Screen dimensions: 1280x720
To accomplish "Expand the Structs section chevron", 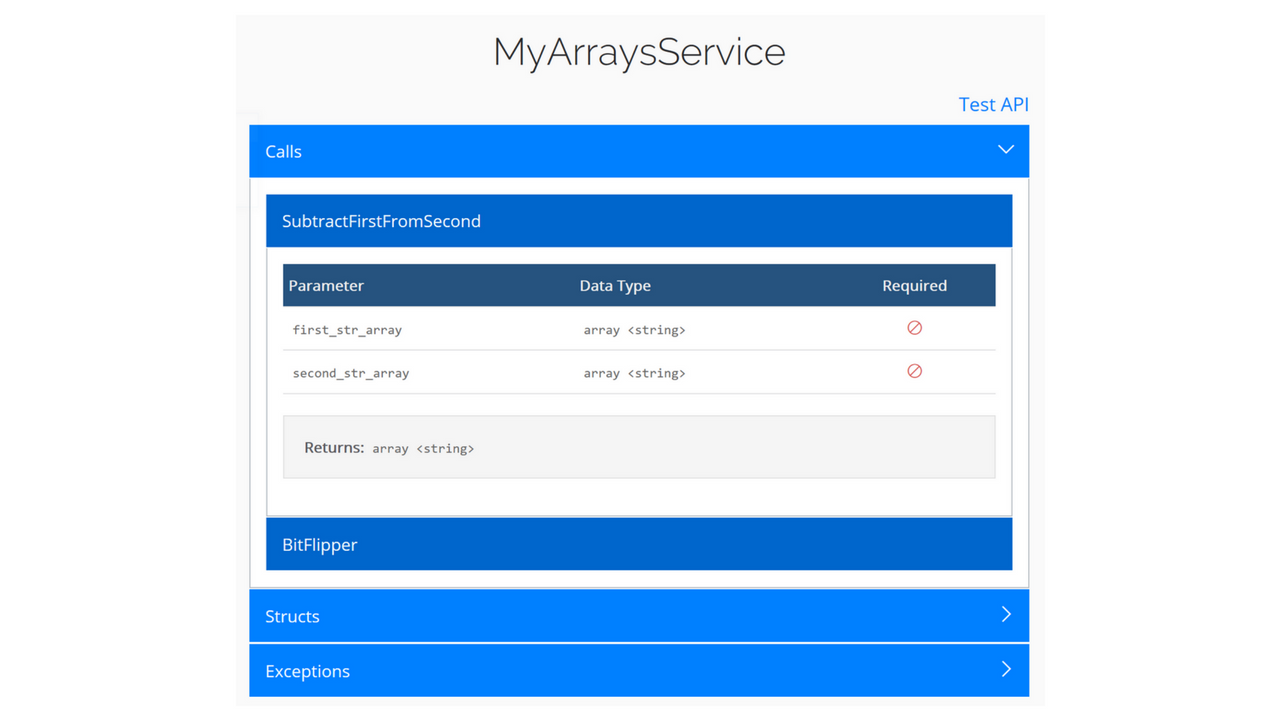I will [1006, 615].
